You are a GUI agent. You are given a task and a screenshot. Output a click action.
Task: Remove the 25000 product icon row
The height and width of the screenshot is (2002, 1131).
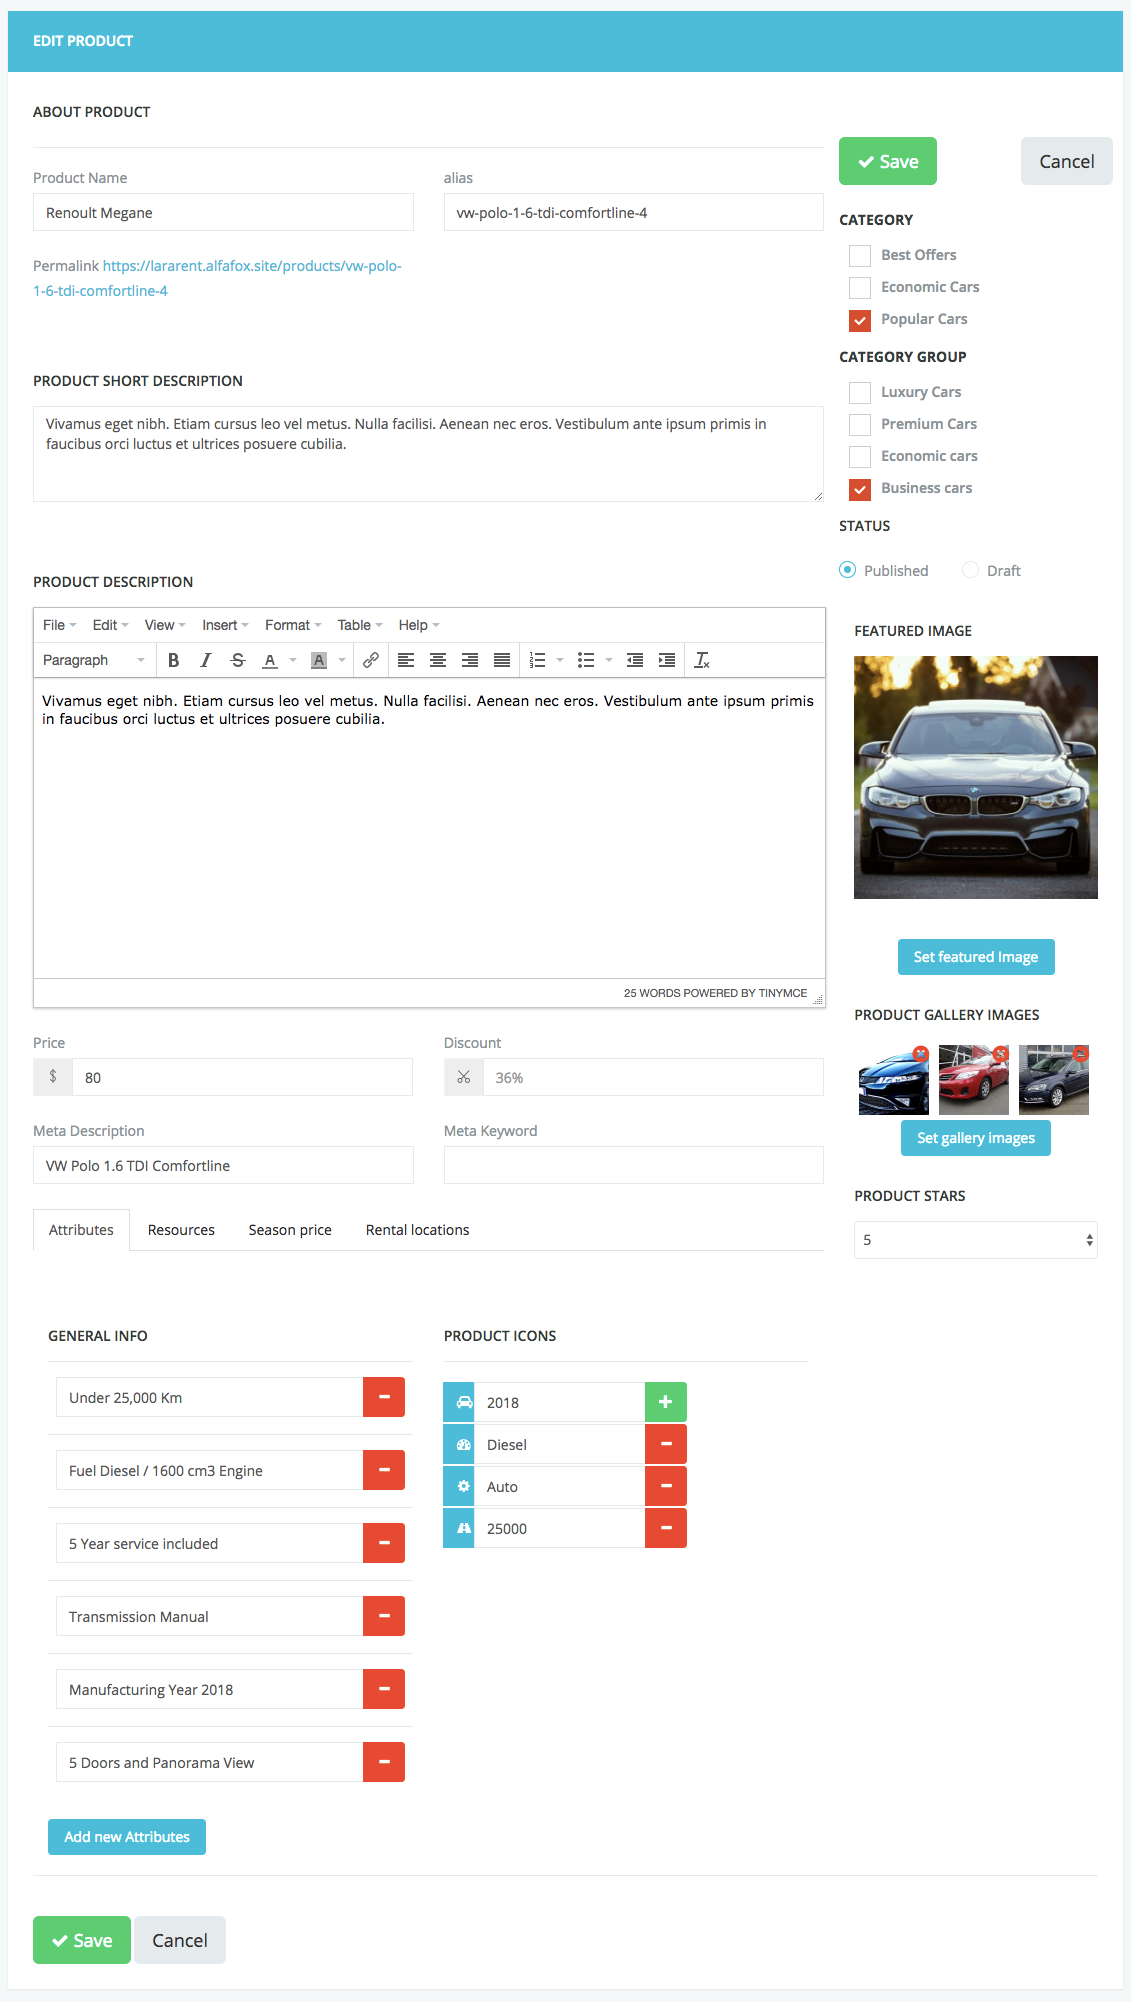pos(666,1528)
